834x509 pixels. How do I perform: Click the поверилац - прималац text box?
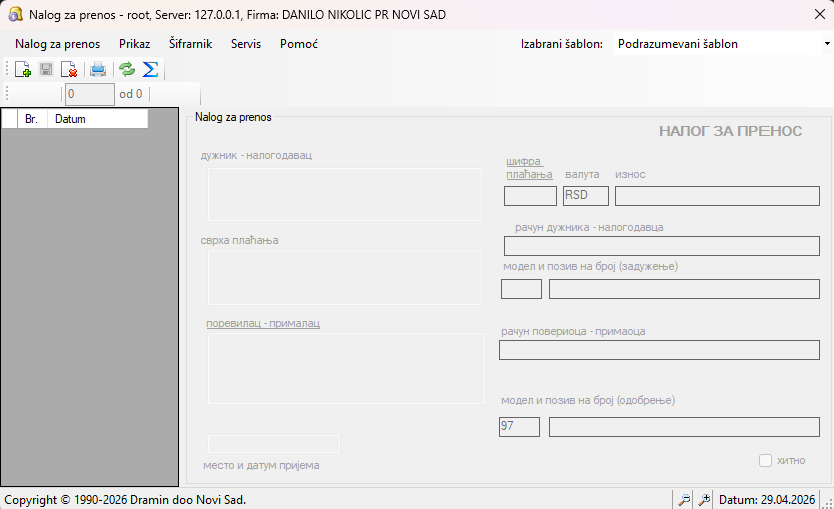(x=346, y=368)
